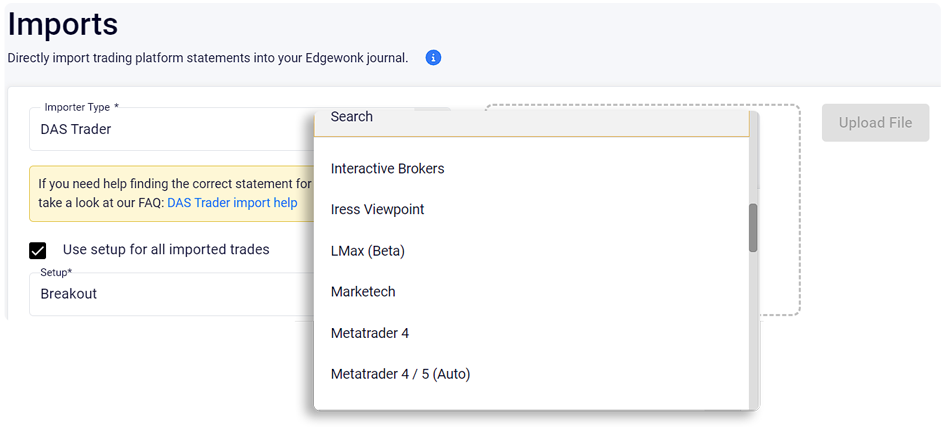946x429 pixels.
Task: Click the importer list scrollbar thumb
Action: [753, 228]
